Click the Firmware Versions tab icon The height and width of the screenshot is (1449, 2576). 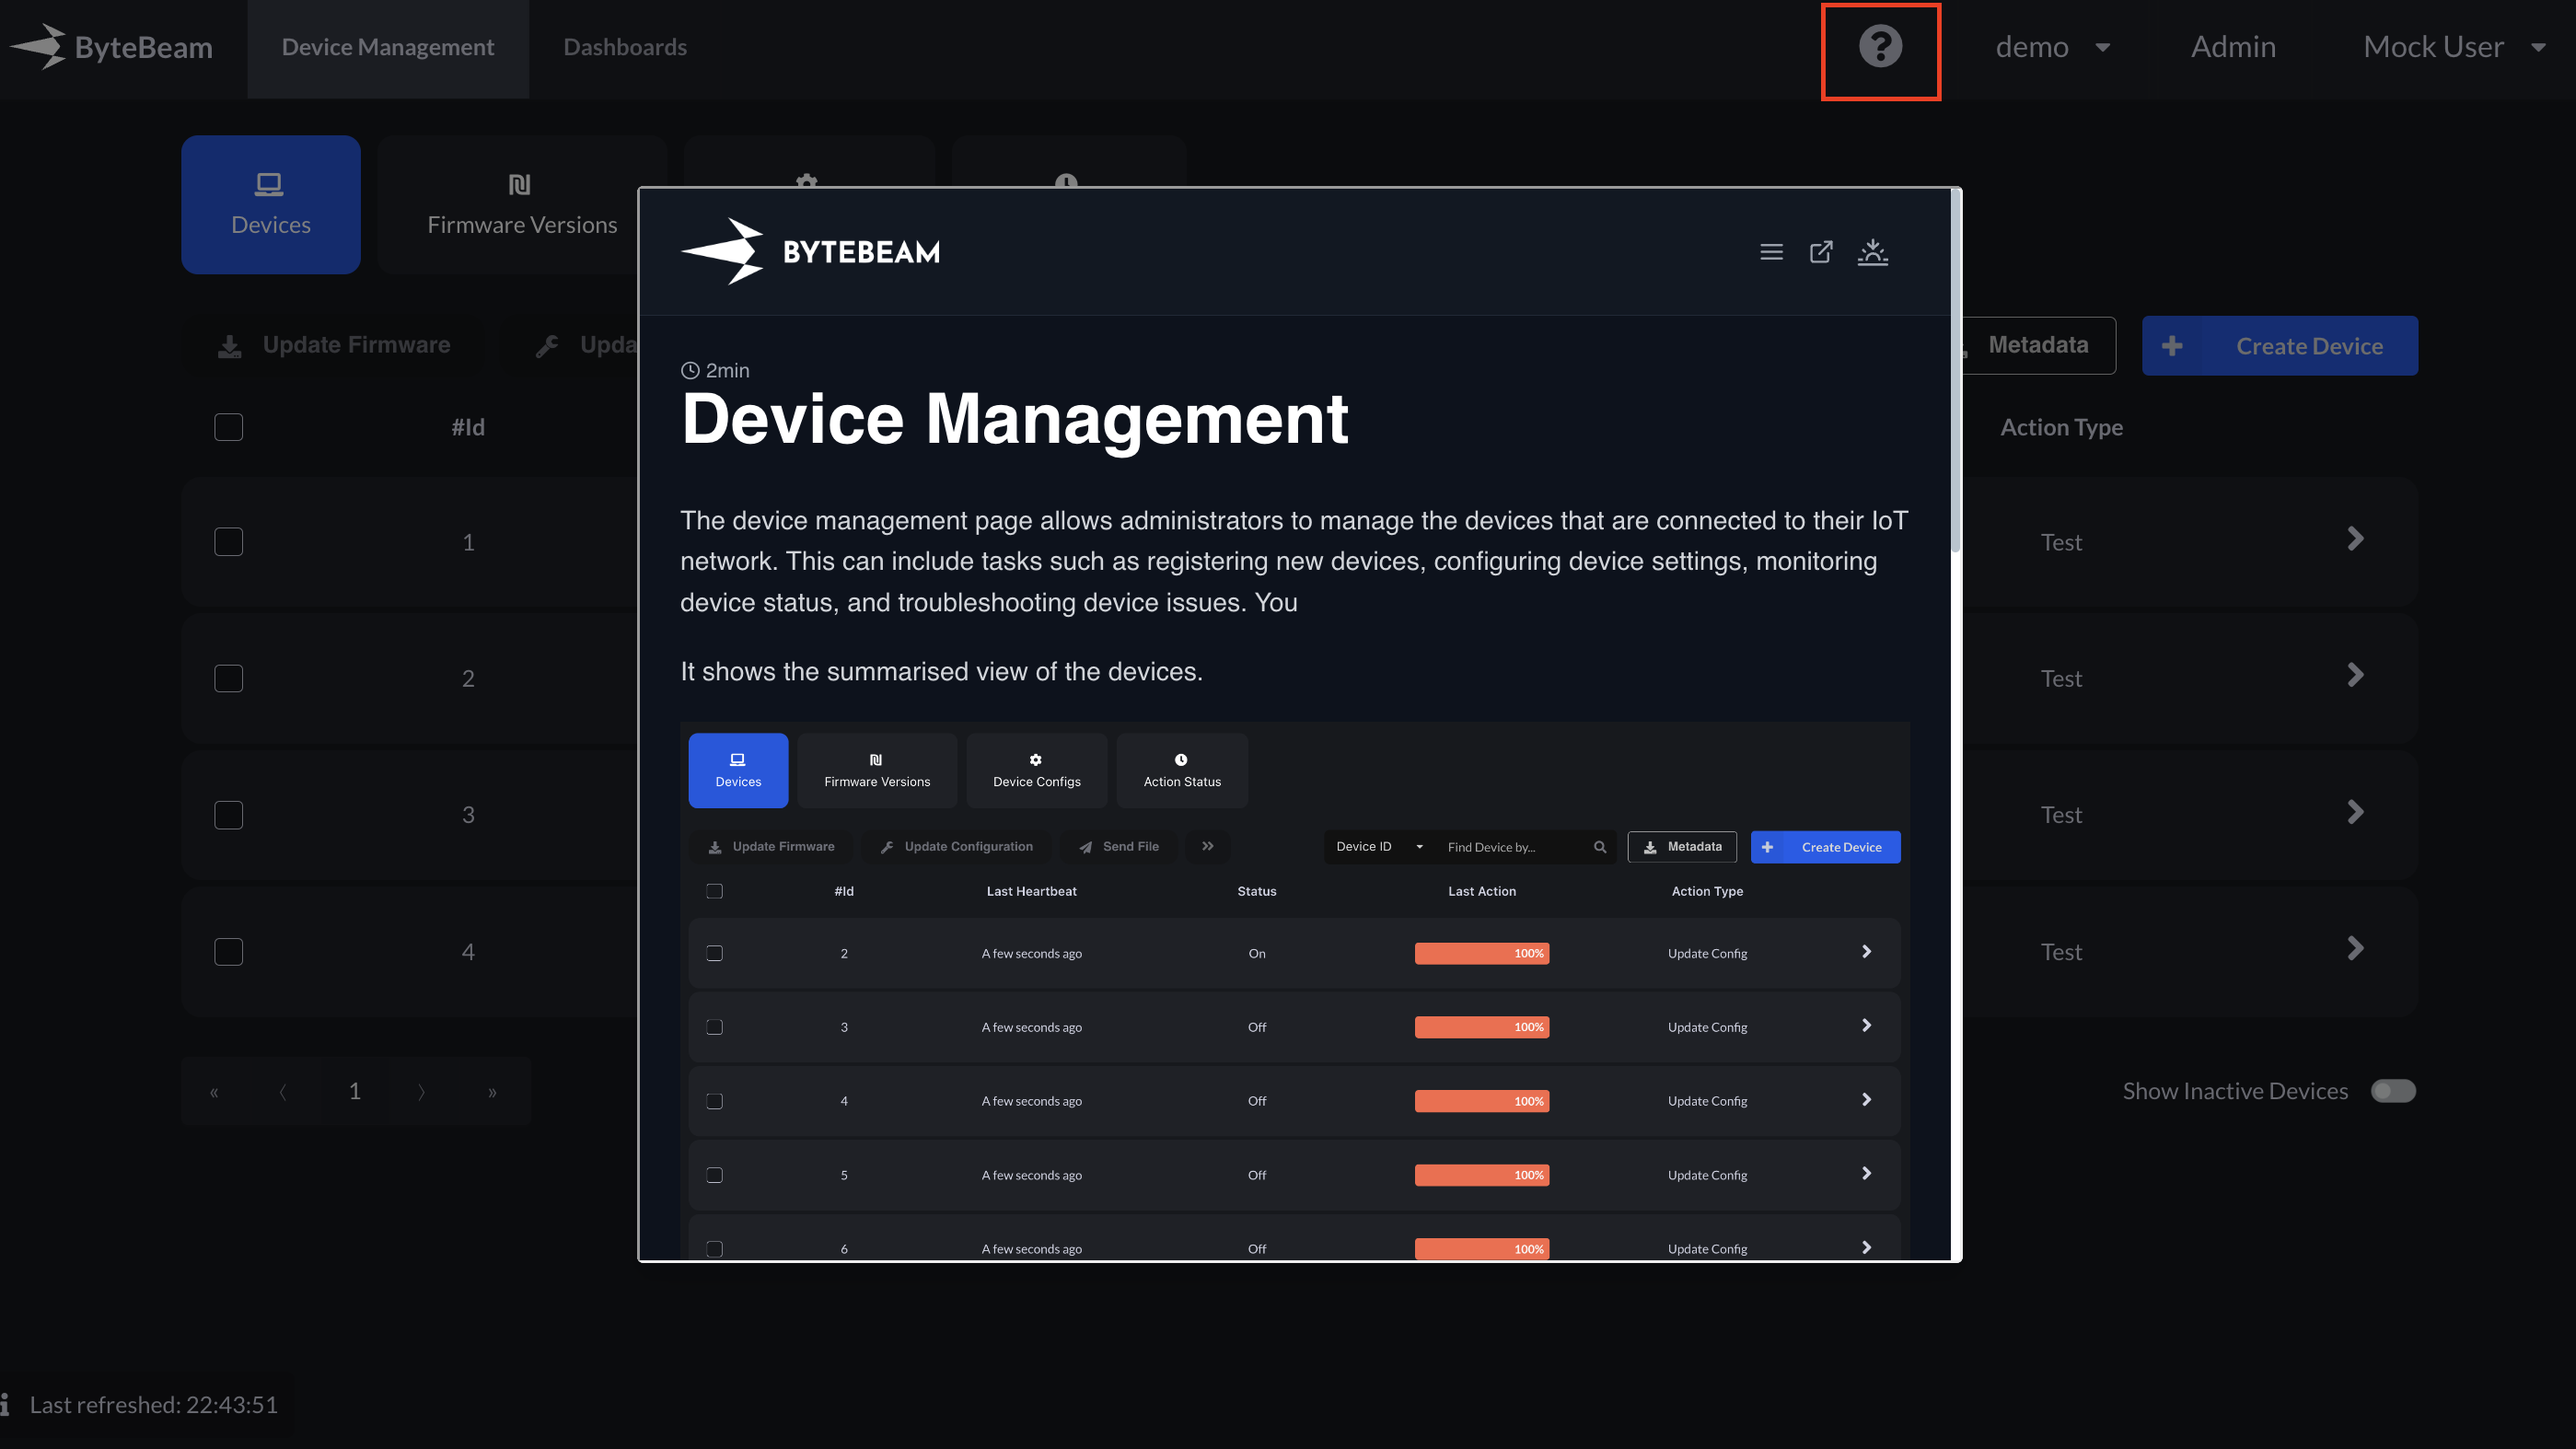point(520,184)
